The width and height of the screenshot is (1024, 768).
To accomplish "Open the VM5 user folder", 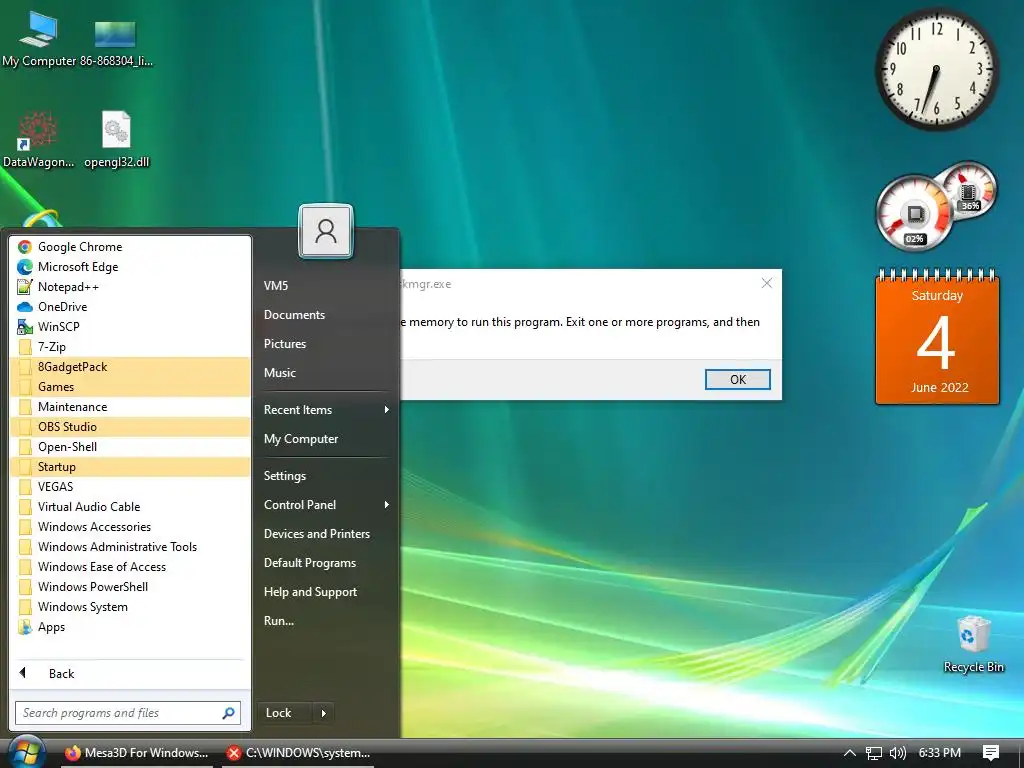I will click(x=325, y=285).
